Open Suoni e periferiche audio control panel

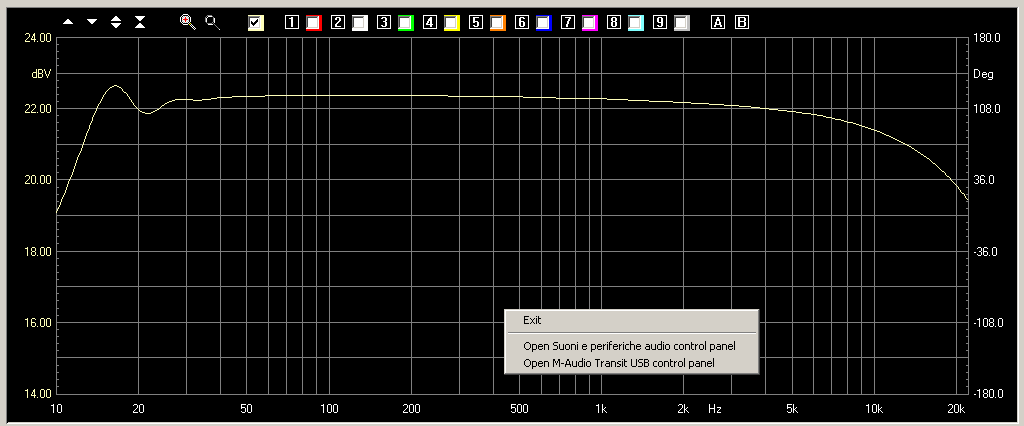pos(629,346)
